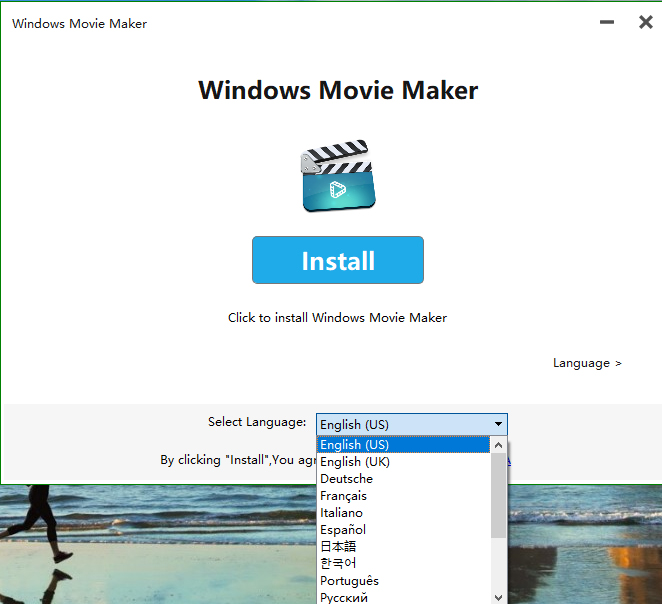The height and width of the screenshot is (604, 662).
Task: Click the "Select Language:" label
Action: (257, 422)
